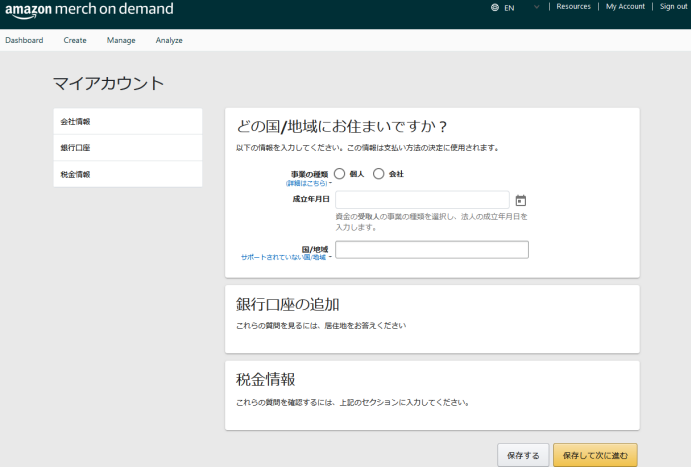
Task: Expand the EN language dropdown arrow
Action: point(537,7)
